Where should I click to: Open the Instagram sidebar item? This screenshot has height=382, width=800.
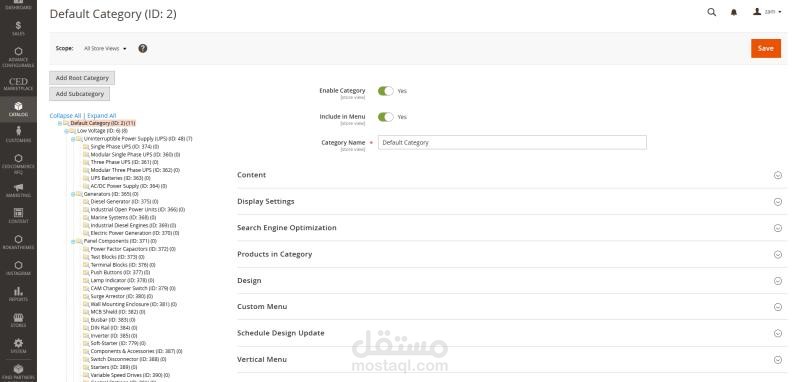point(18,268)
